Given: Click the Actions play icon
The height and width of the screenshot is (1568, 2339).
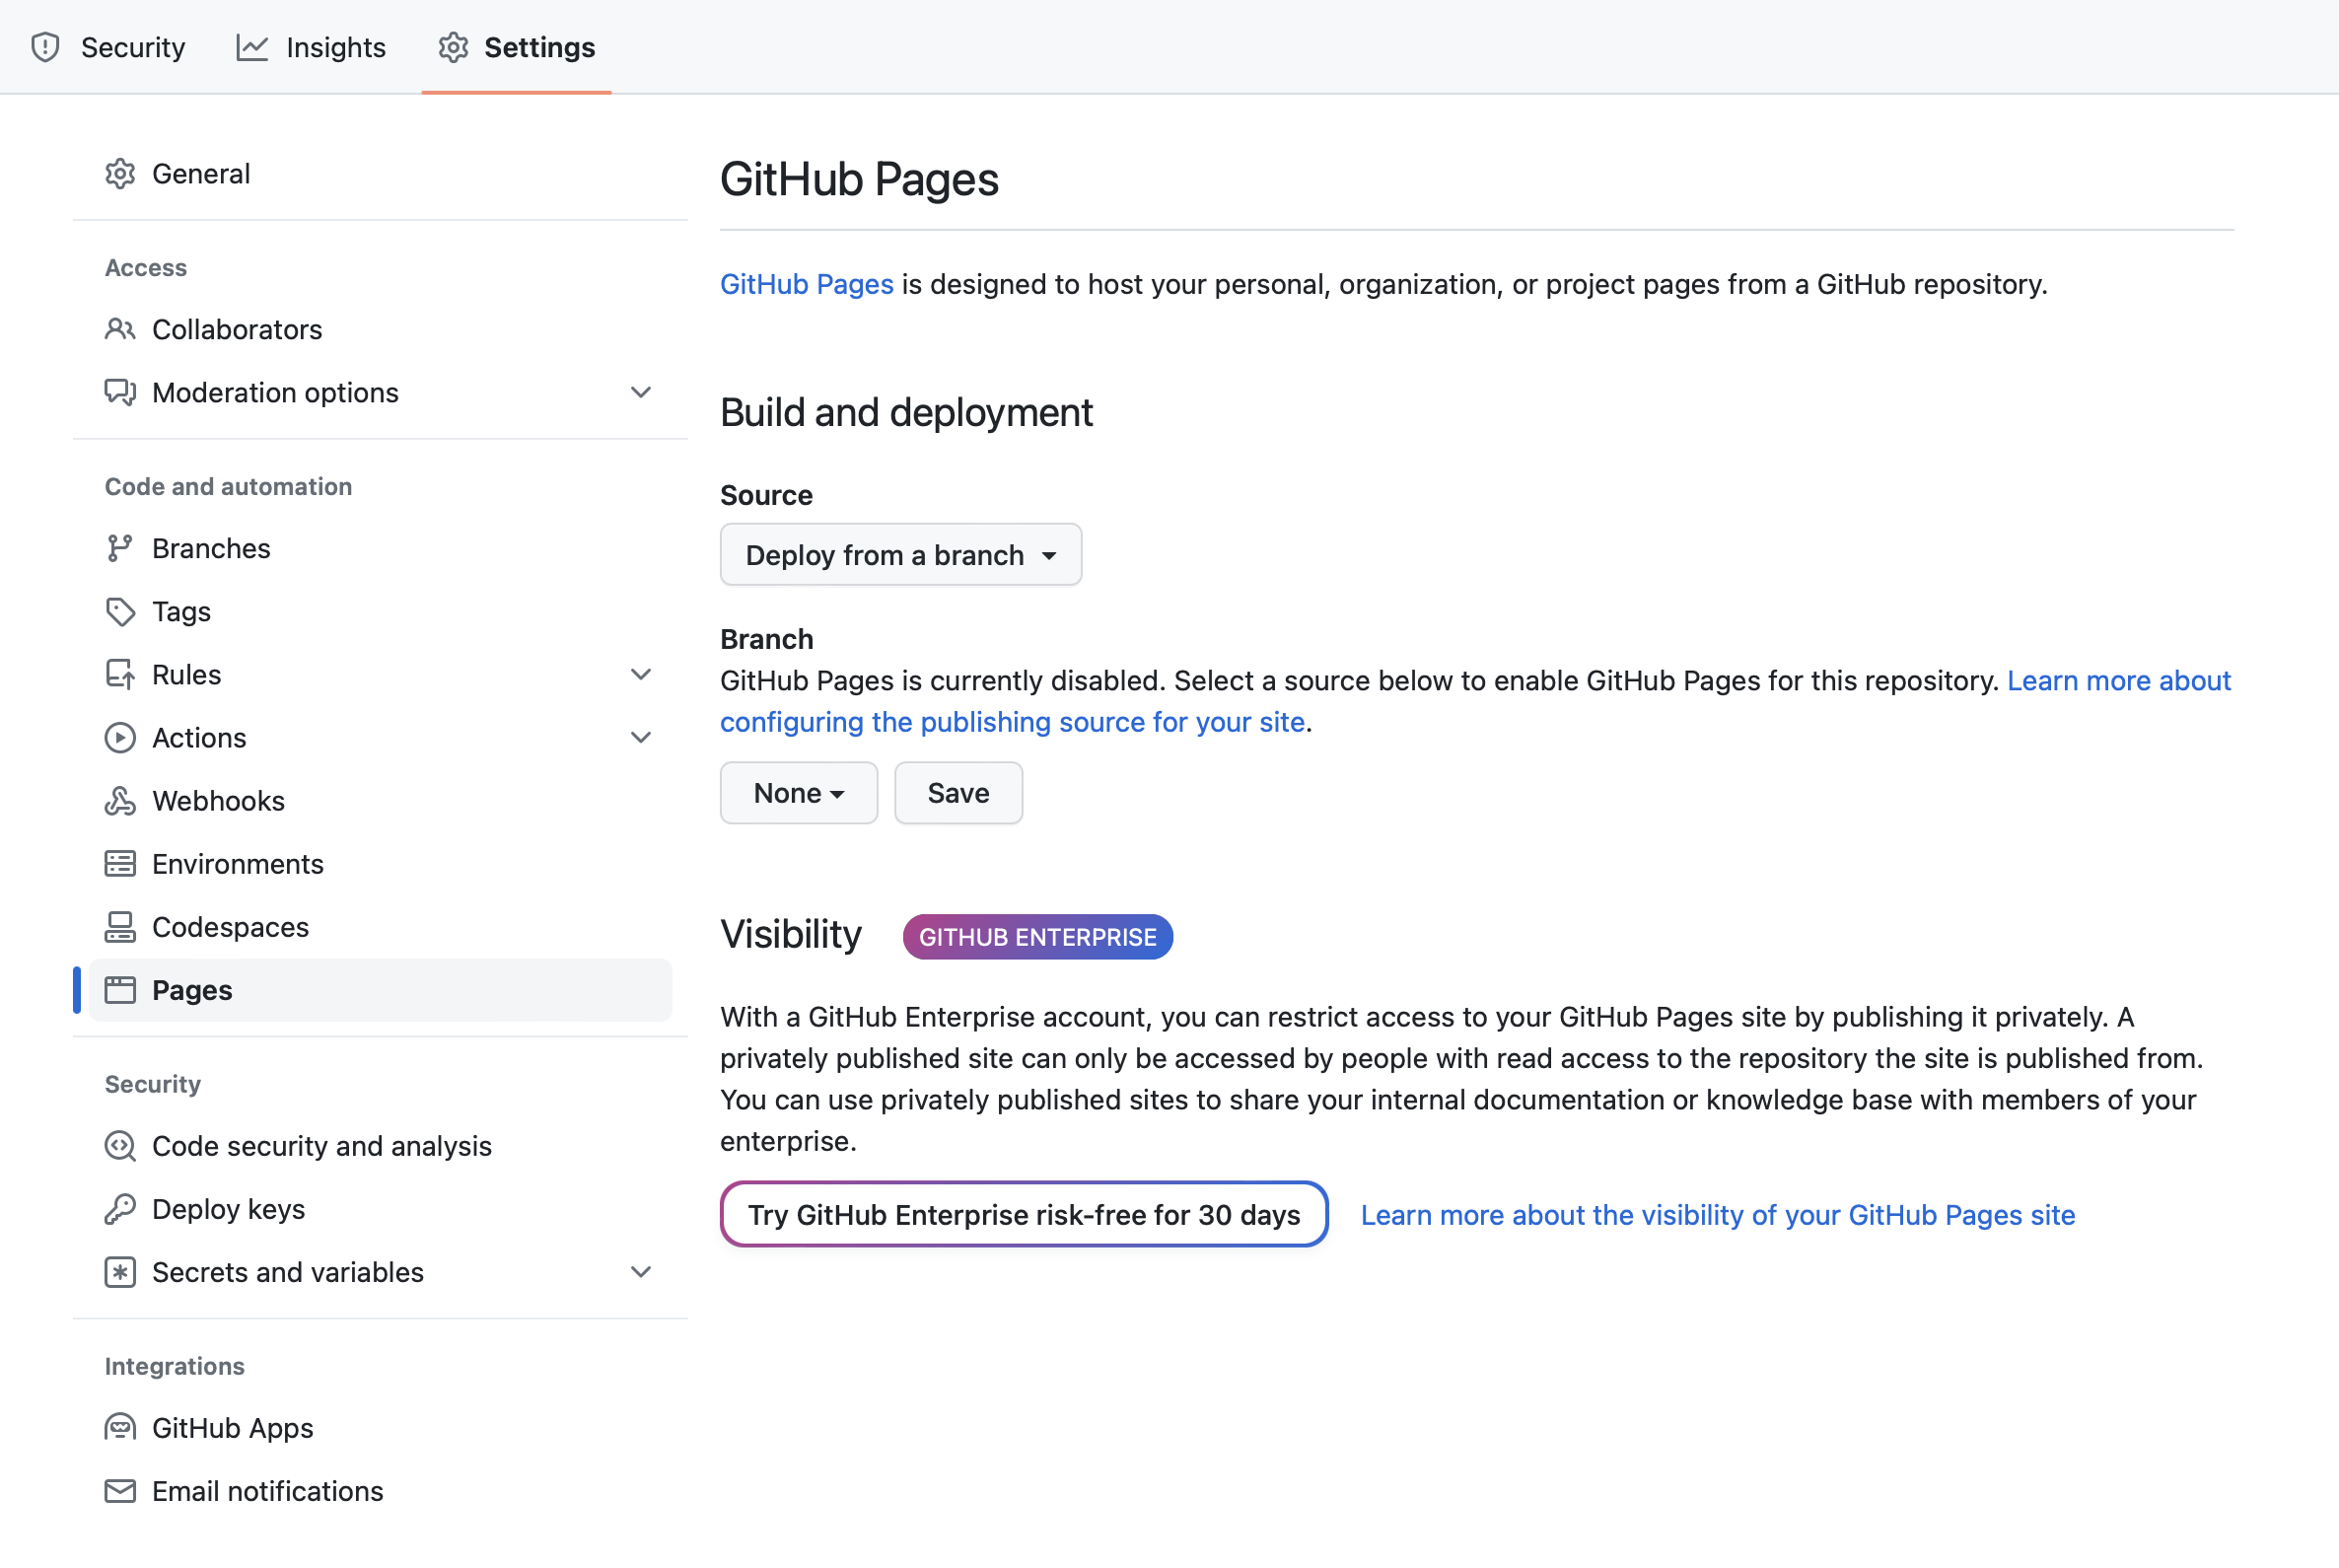Looking at the screenshot, I should click(x=120, y=737).
